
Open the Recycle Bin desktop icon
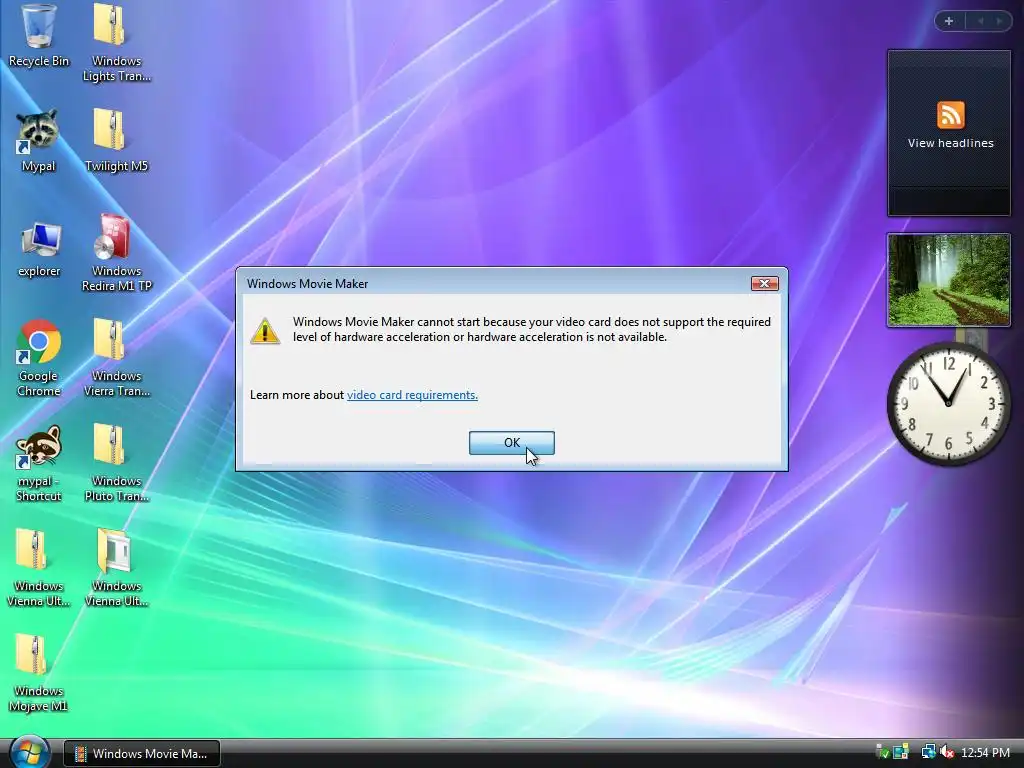pyautogui.click(x=39, y=36)
